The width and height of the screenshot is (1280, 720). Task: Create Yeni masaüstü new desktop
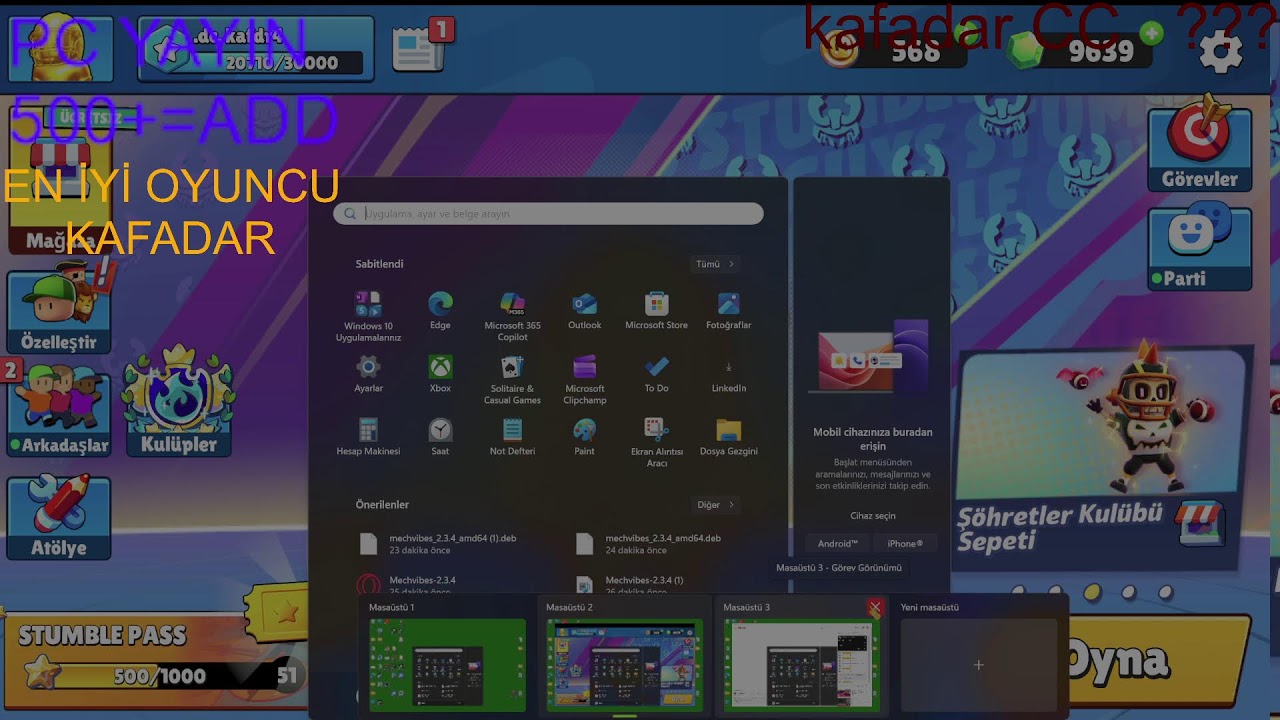[978, 665]
